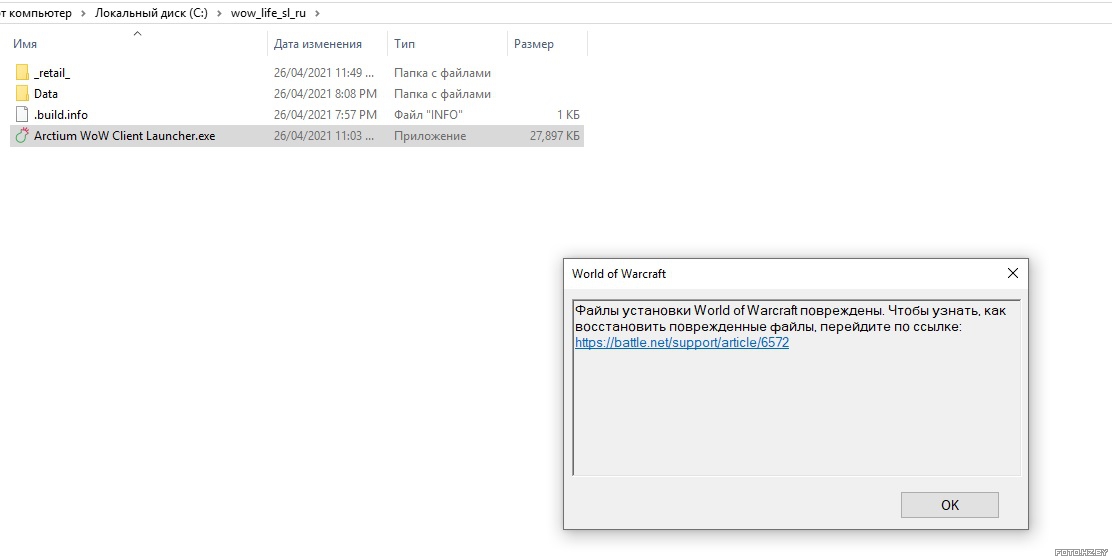Click the Arctium WoW Client Launcher icon

click(x=22, y=135)
